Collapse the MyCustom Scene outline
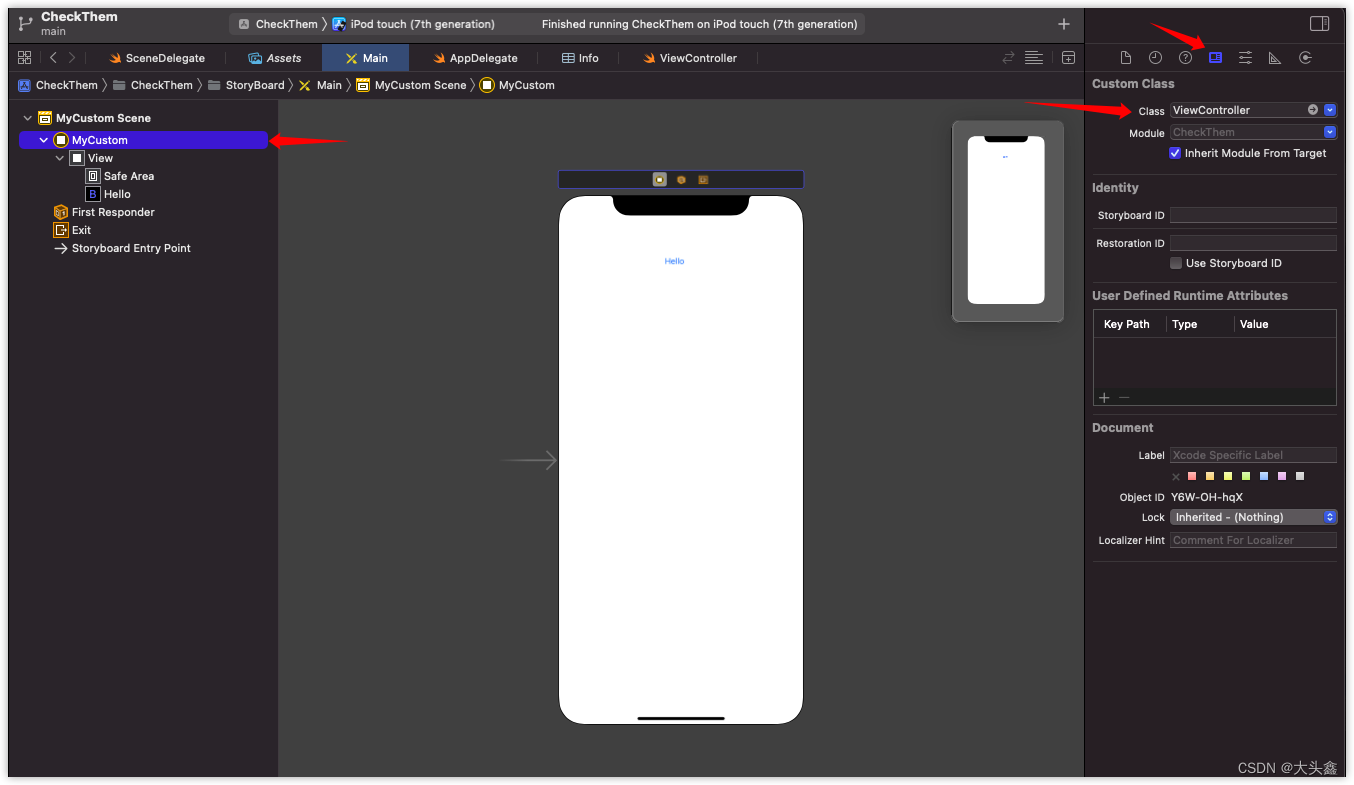The height and width of the screenshot is (785, 1354). pos(28,118)
